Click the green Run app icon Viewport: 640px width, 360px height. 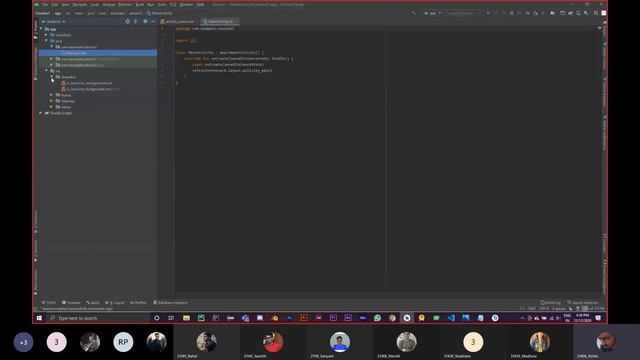(x=488, y=13)
